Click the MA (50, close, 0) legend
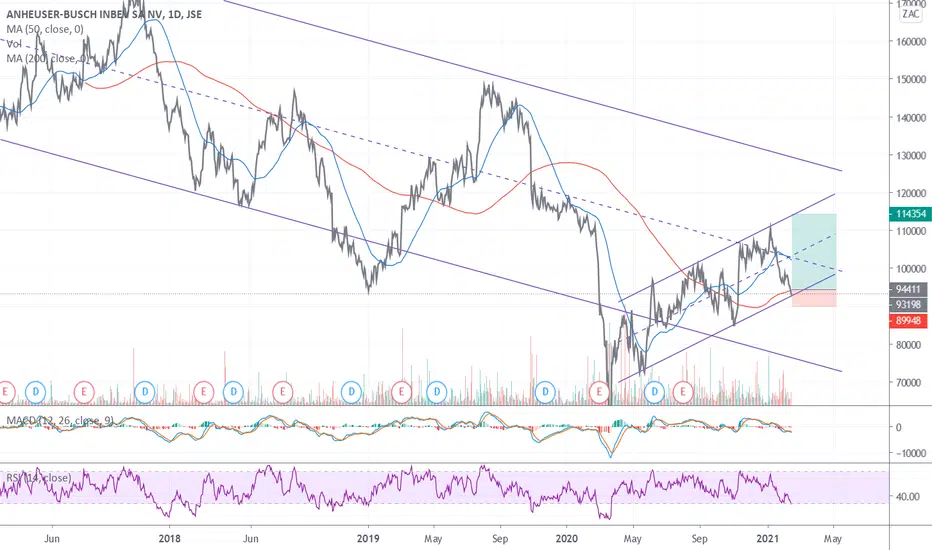Screen dimensions: 932x550 click(x=45, y=29)
